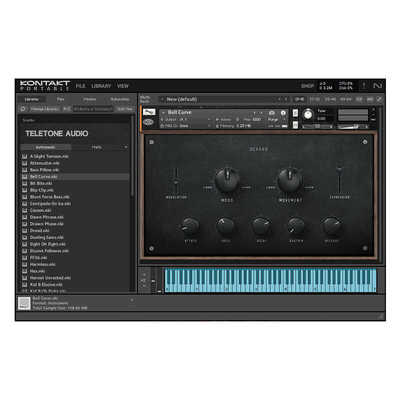Click the Attack knob
The height and width of the screenshot is (400, 400).
190,226
